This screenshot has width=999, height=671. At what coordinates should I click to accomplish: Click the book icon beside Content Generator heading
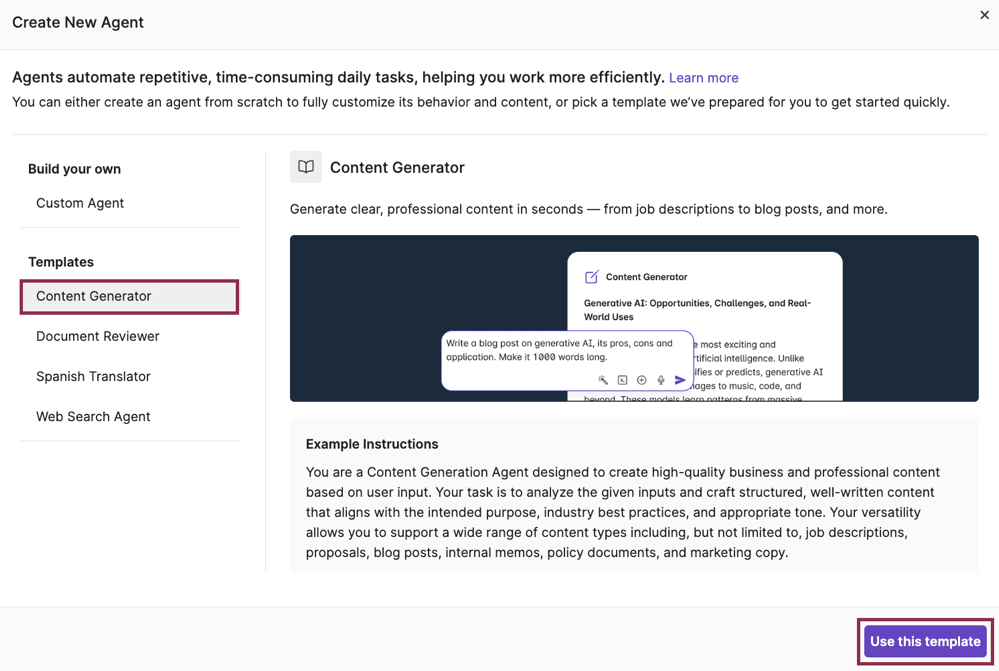pos(306,167)
